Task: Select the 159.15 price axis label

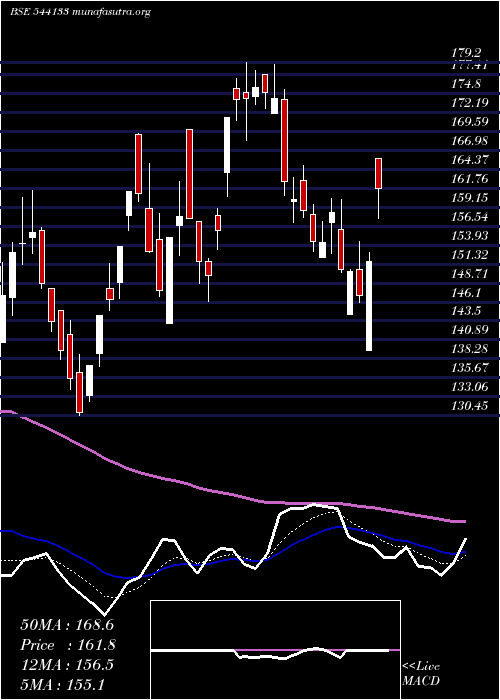Action: pyautogui.click(x=471, y=197)
